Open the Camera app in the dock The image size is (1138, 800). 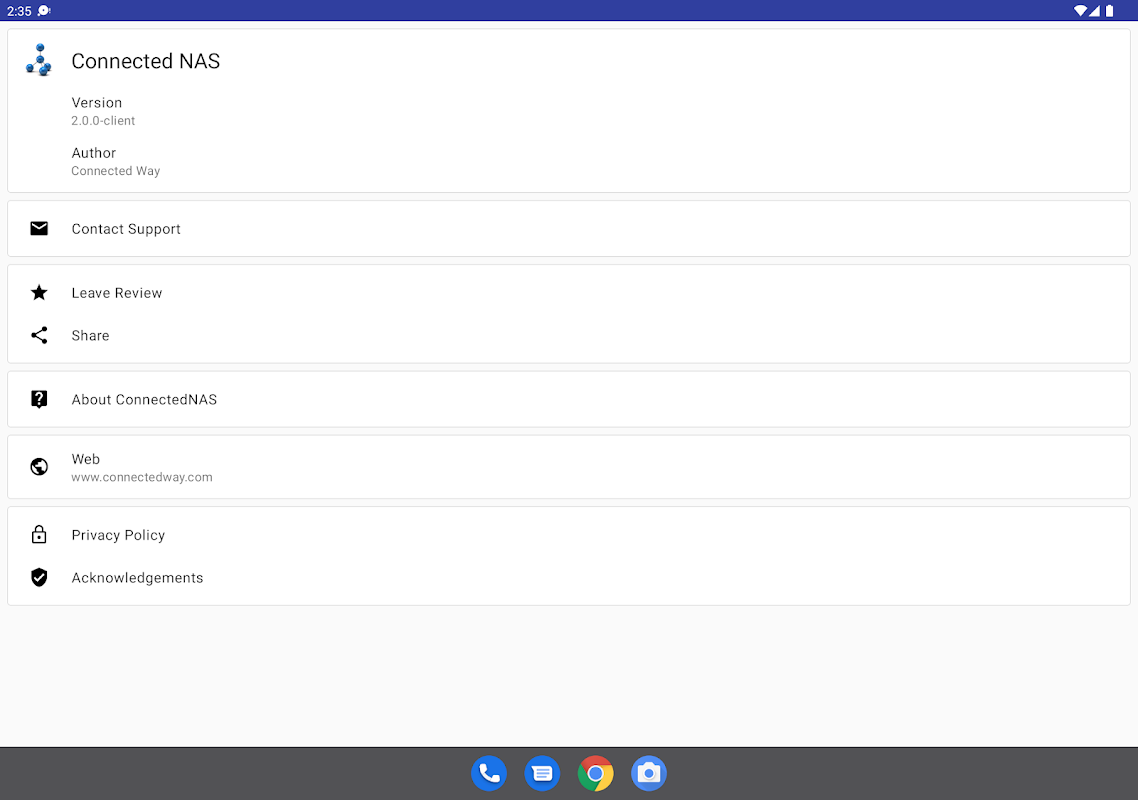pyautogui.click(x=649, y=774)
